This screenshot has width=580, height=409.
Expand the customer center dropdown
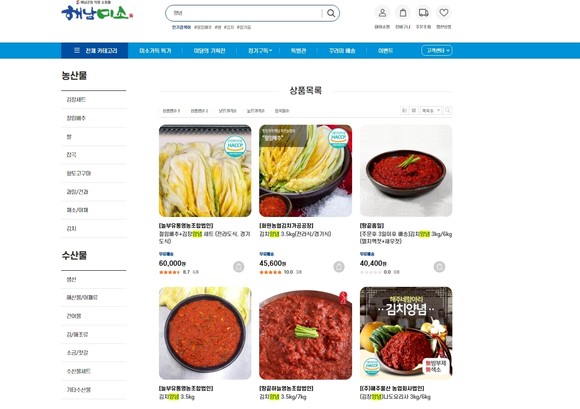437,50
